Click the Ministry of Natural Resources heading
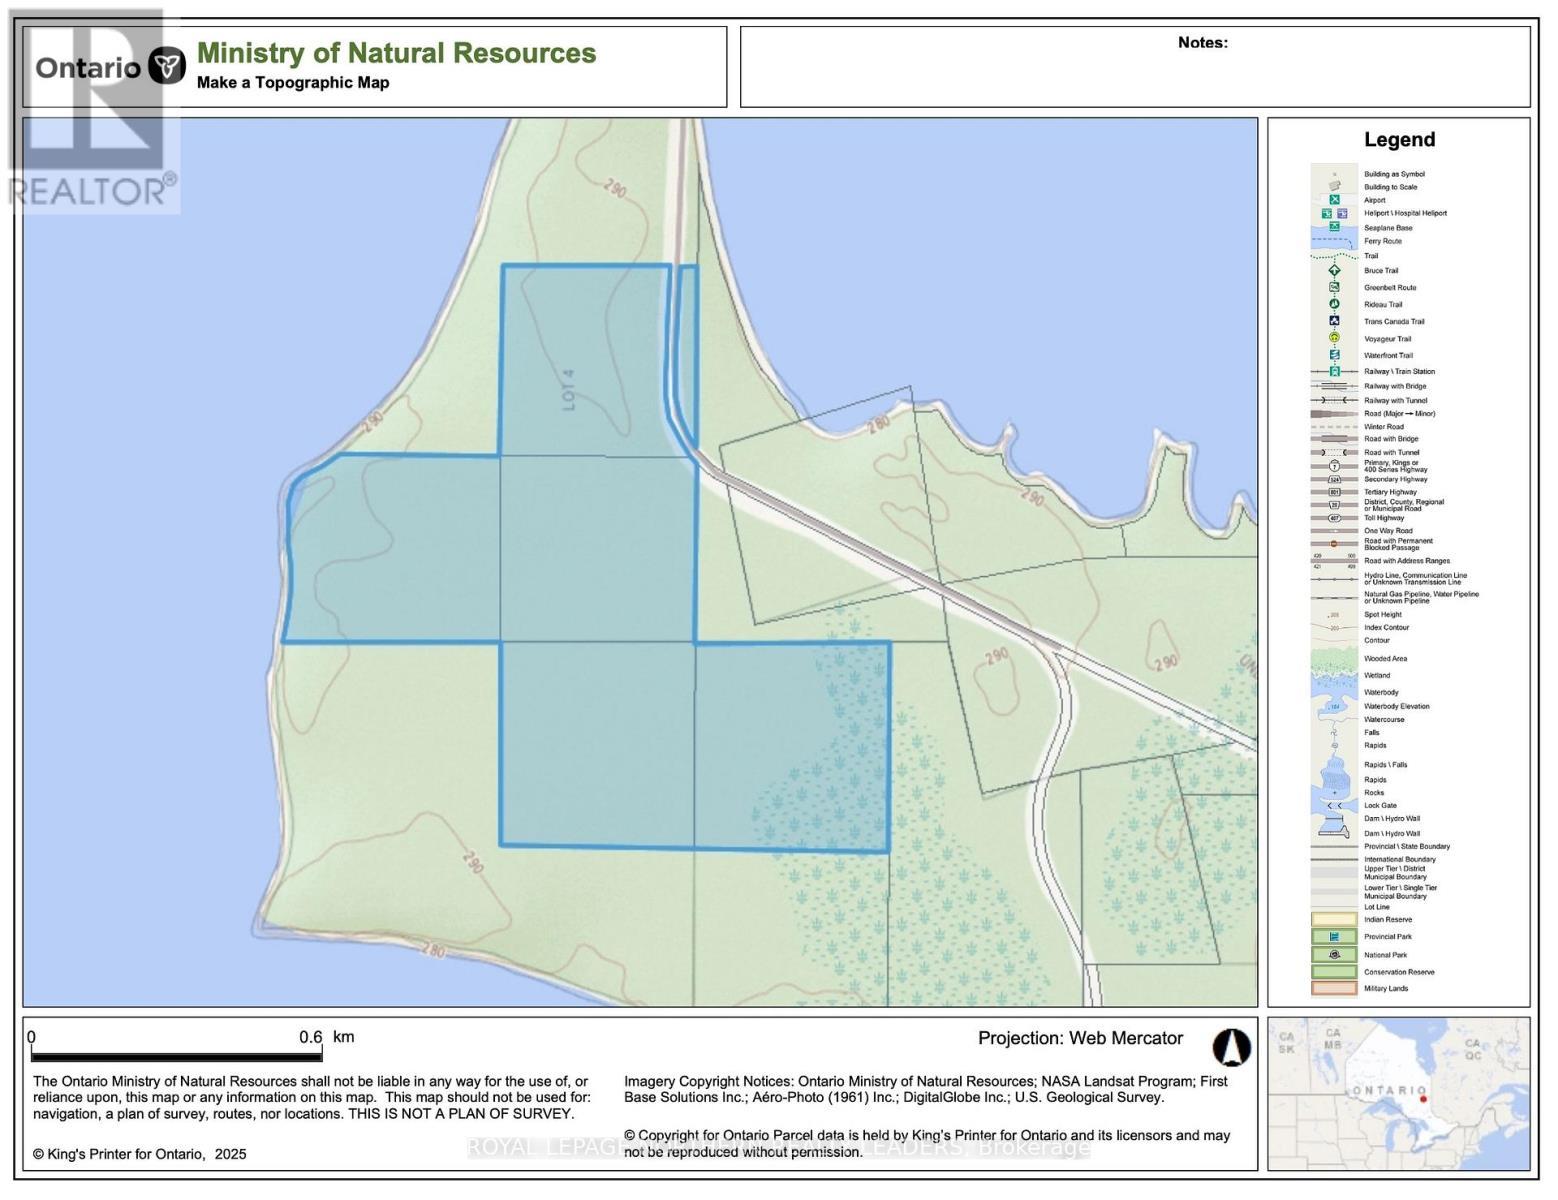This screenshot has height=1200, width=1558. point(396,53)
